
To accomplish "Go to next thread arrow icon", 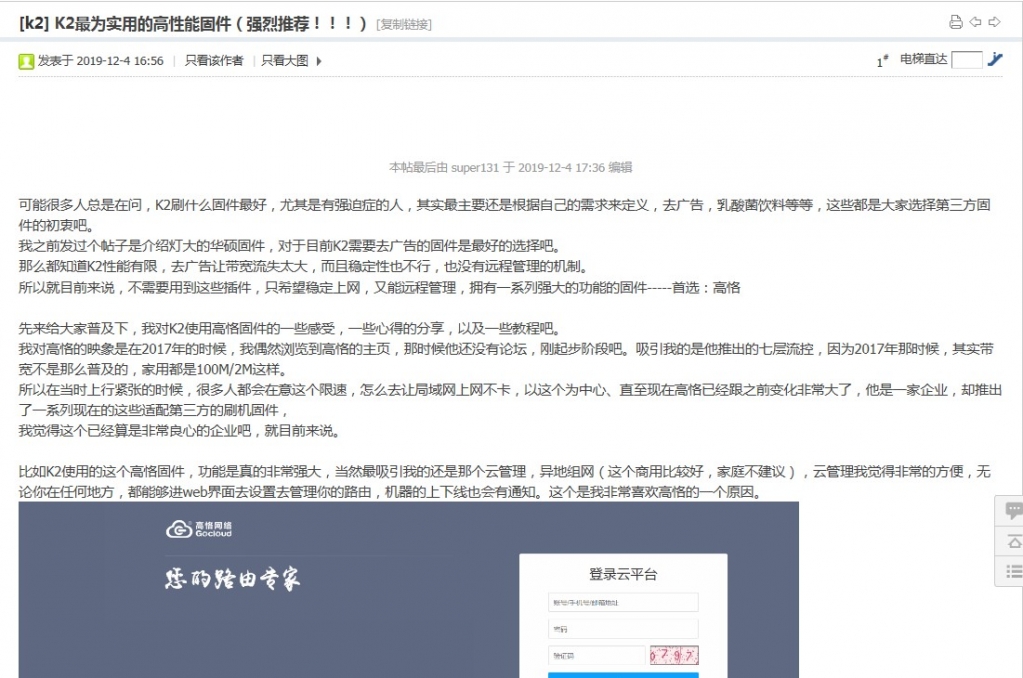I will point(994,22).
